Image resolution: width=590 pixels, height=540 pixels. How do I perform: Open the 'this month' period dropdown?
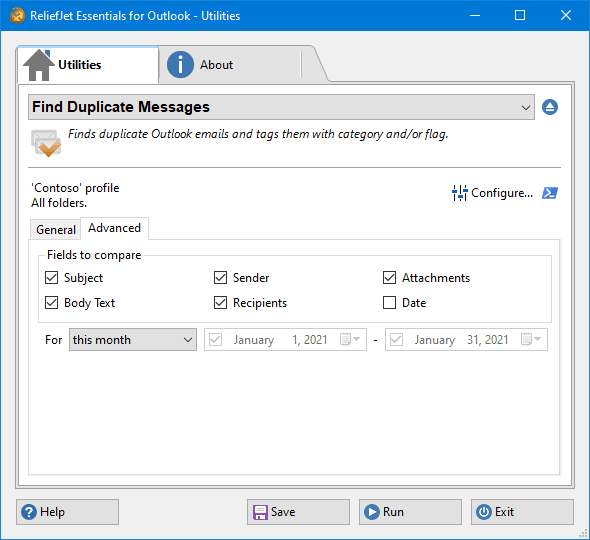click(133, 339)
